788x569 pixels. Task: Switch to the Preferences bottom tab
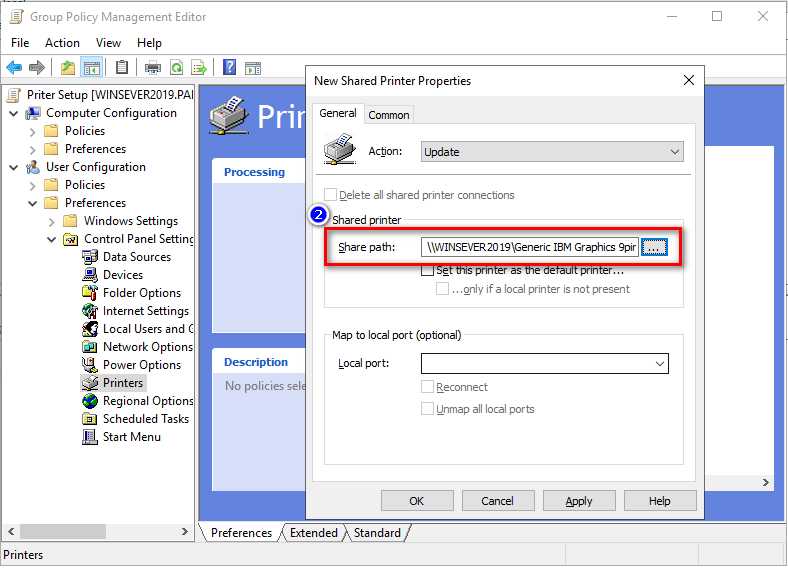241,533
